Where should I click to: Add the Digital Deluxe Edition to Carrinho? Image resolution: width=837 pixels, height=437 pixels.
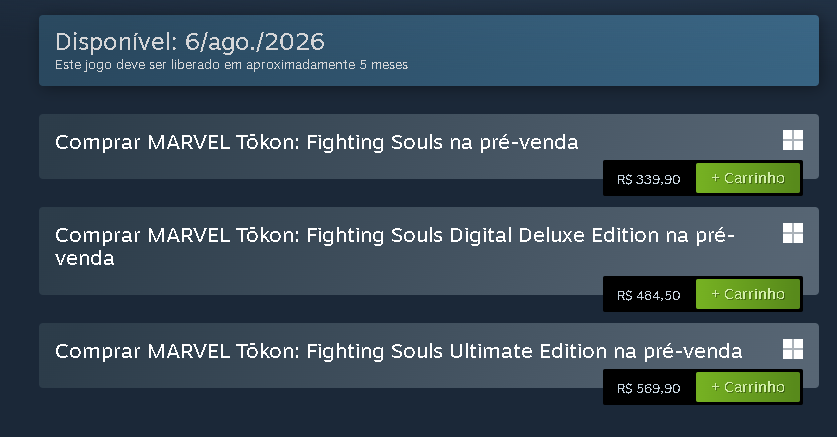748,294
